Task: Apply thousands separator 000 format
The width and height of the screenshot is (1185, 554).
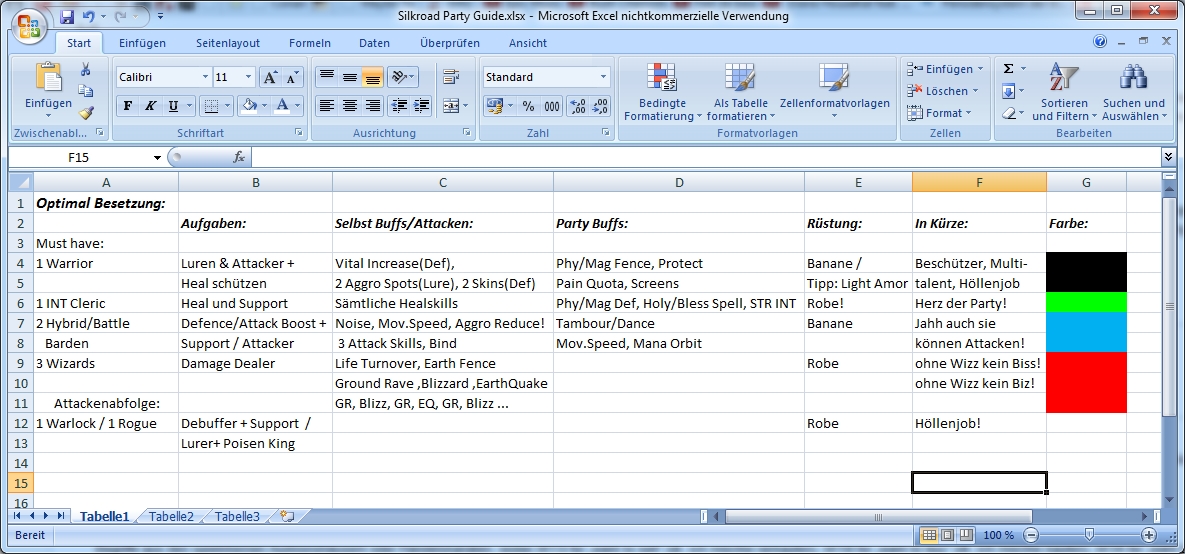Action: click(x=552, y=106)
